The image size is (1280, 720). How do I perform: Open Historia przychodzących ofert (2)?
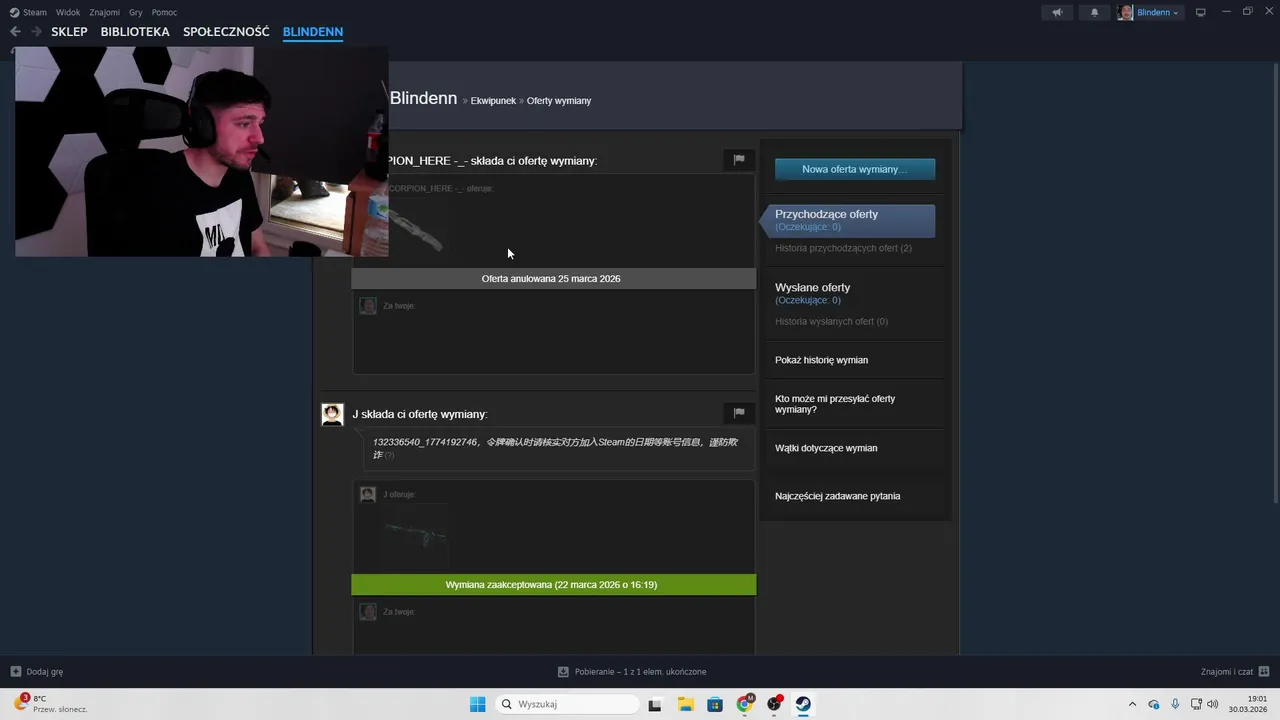pos(843,248)
